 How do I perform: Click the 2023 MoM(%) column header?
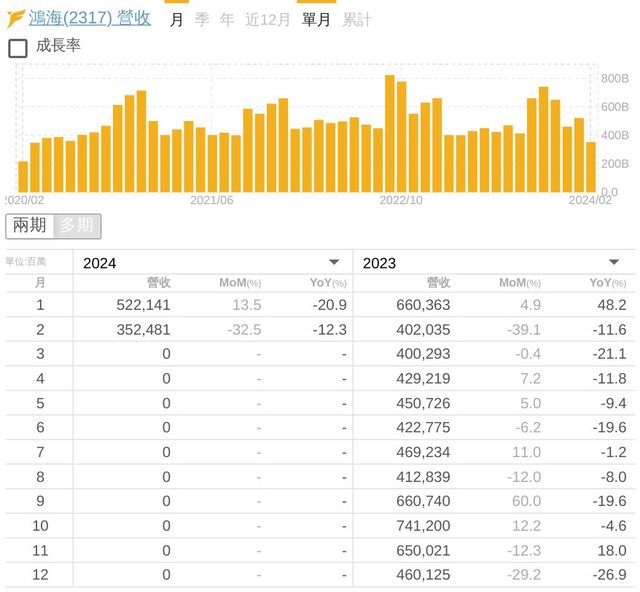pyautogui.click(x=520, y=283)
